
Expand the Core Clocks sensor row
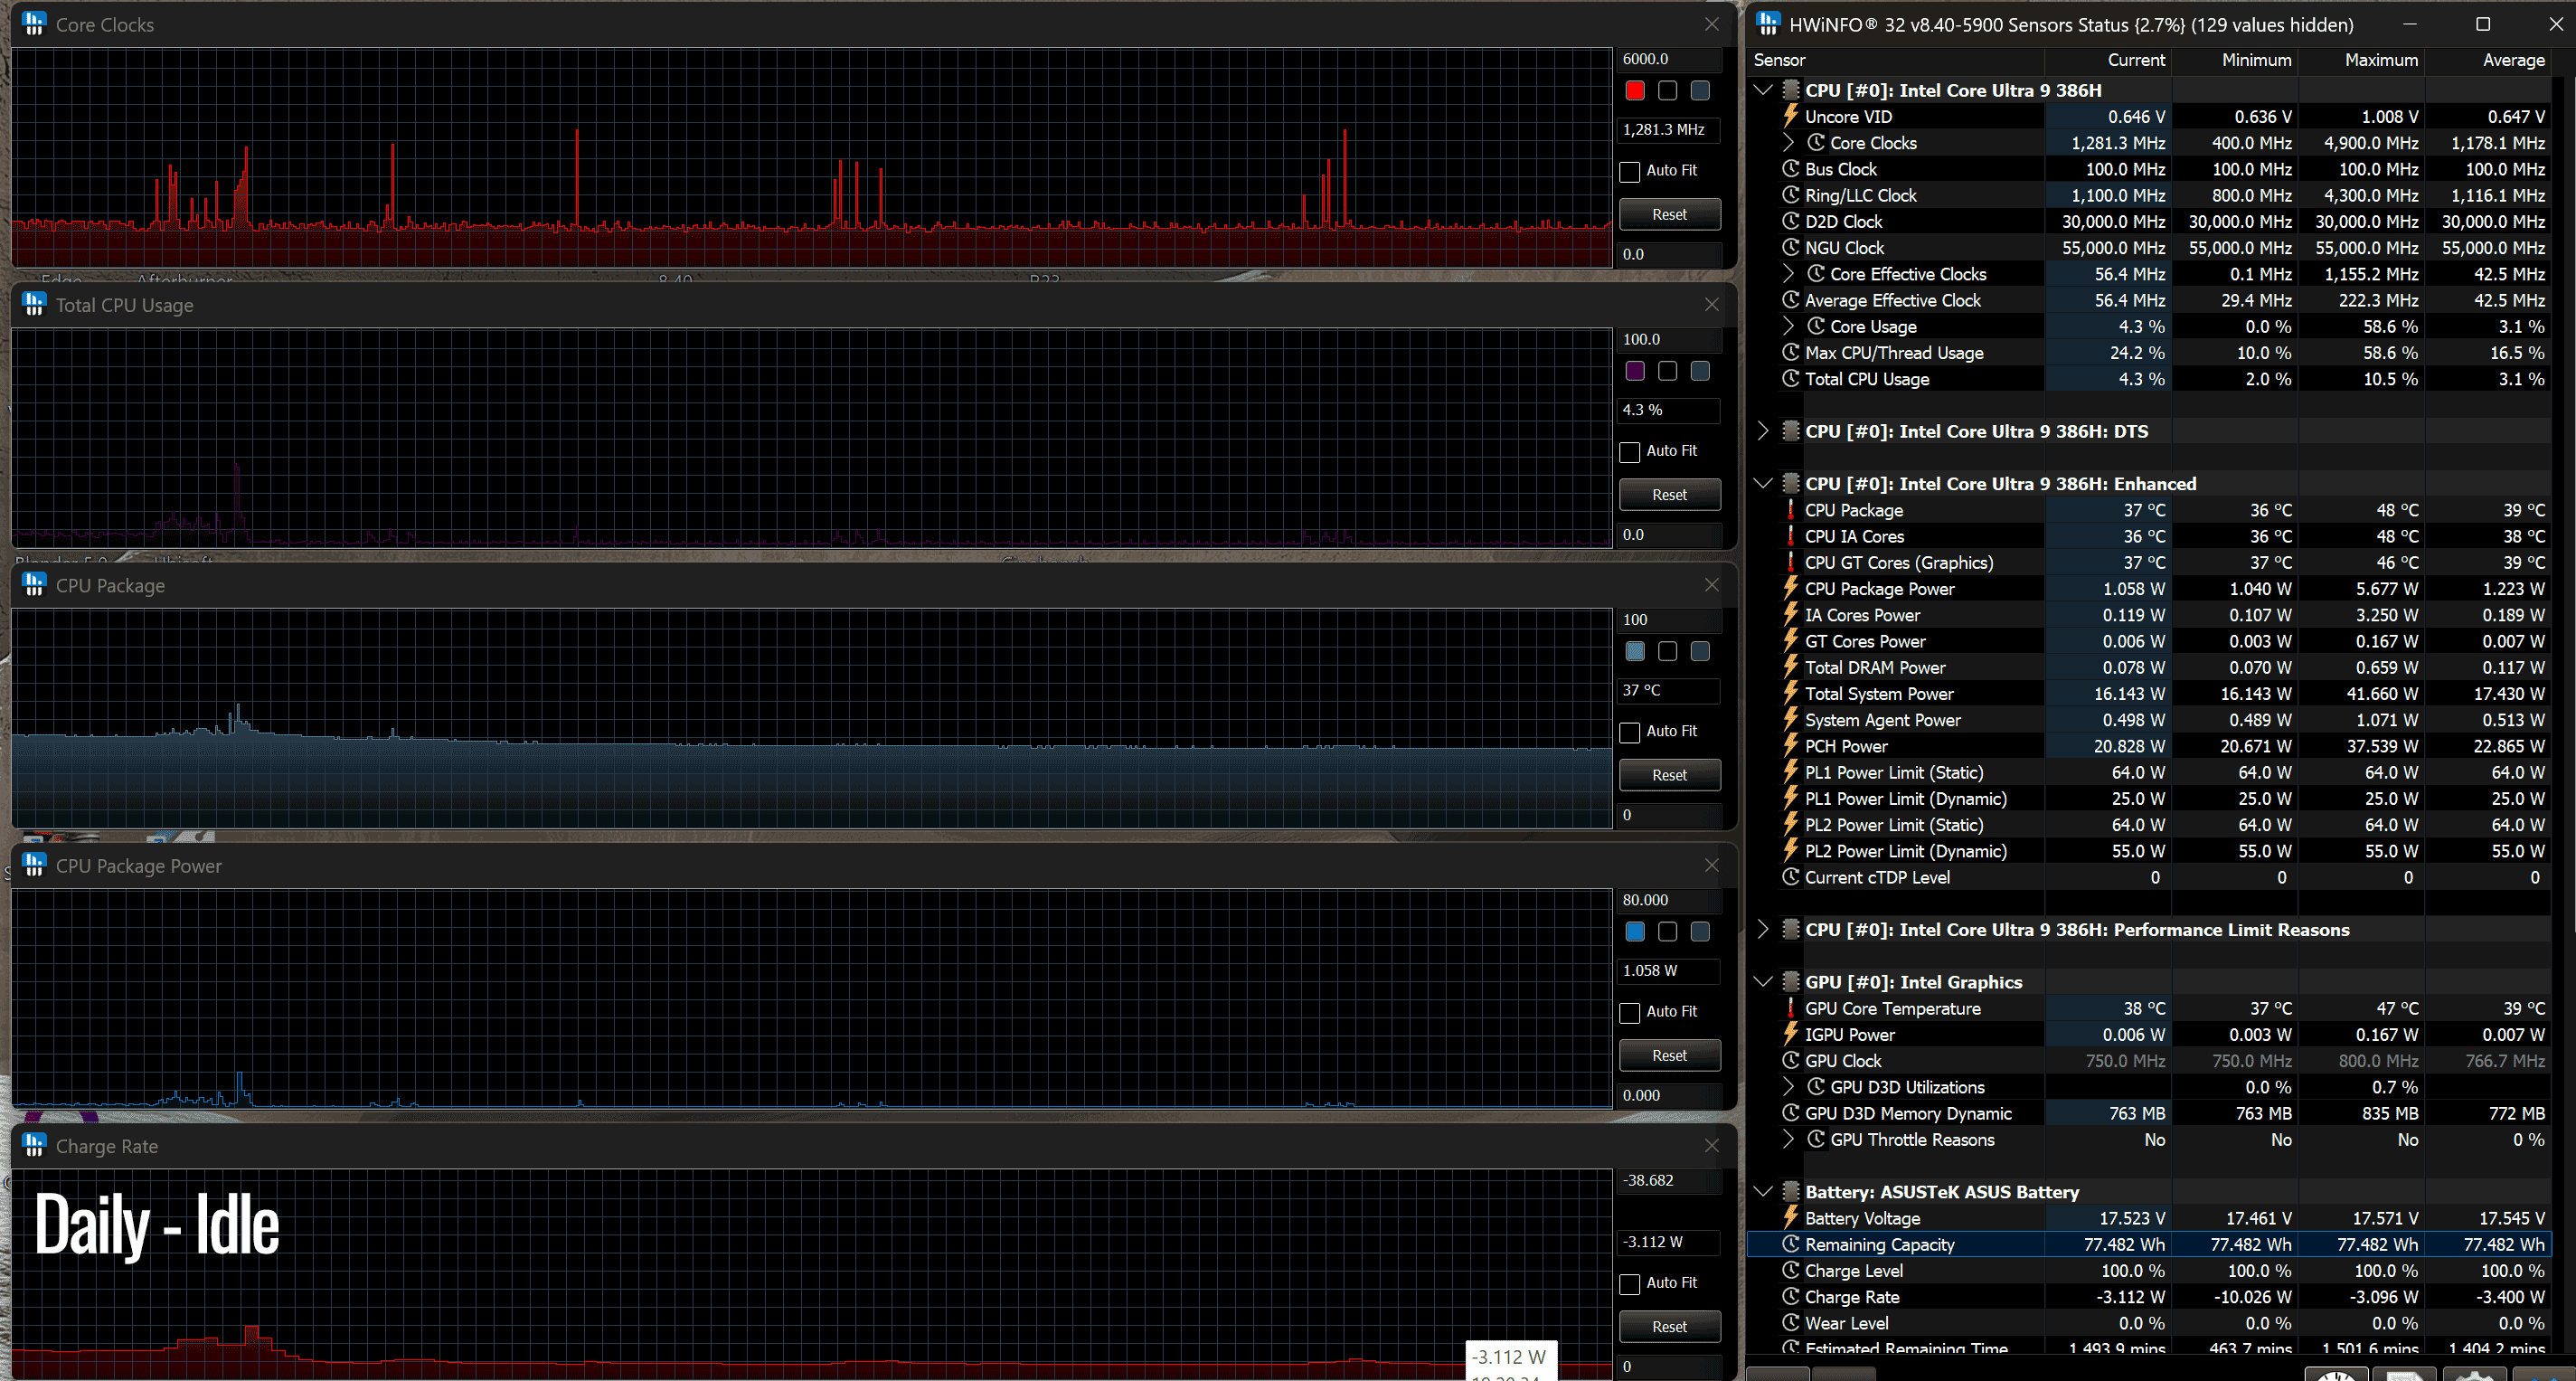pos(1789,143)
